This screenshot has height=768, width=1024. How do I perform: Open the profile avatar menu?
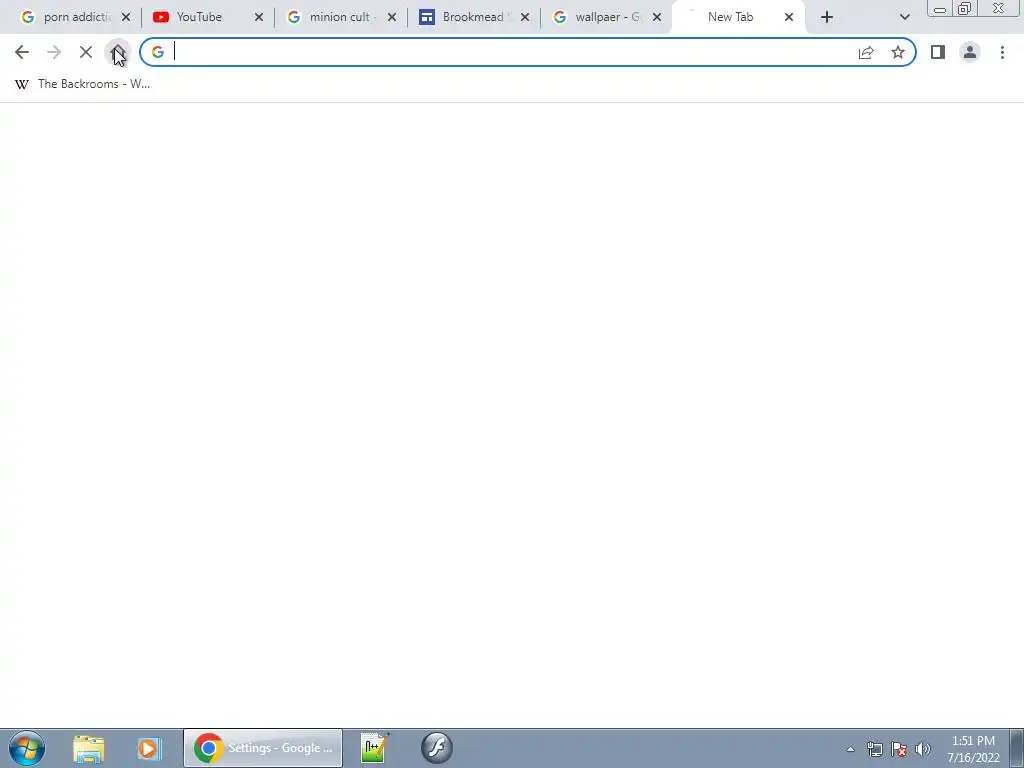pyautogui.click(x=970, y=52)
